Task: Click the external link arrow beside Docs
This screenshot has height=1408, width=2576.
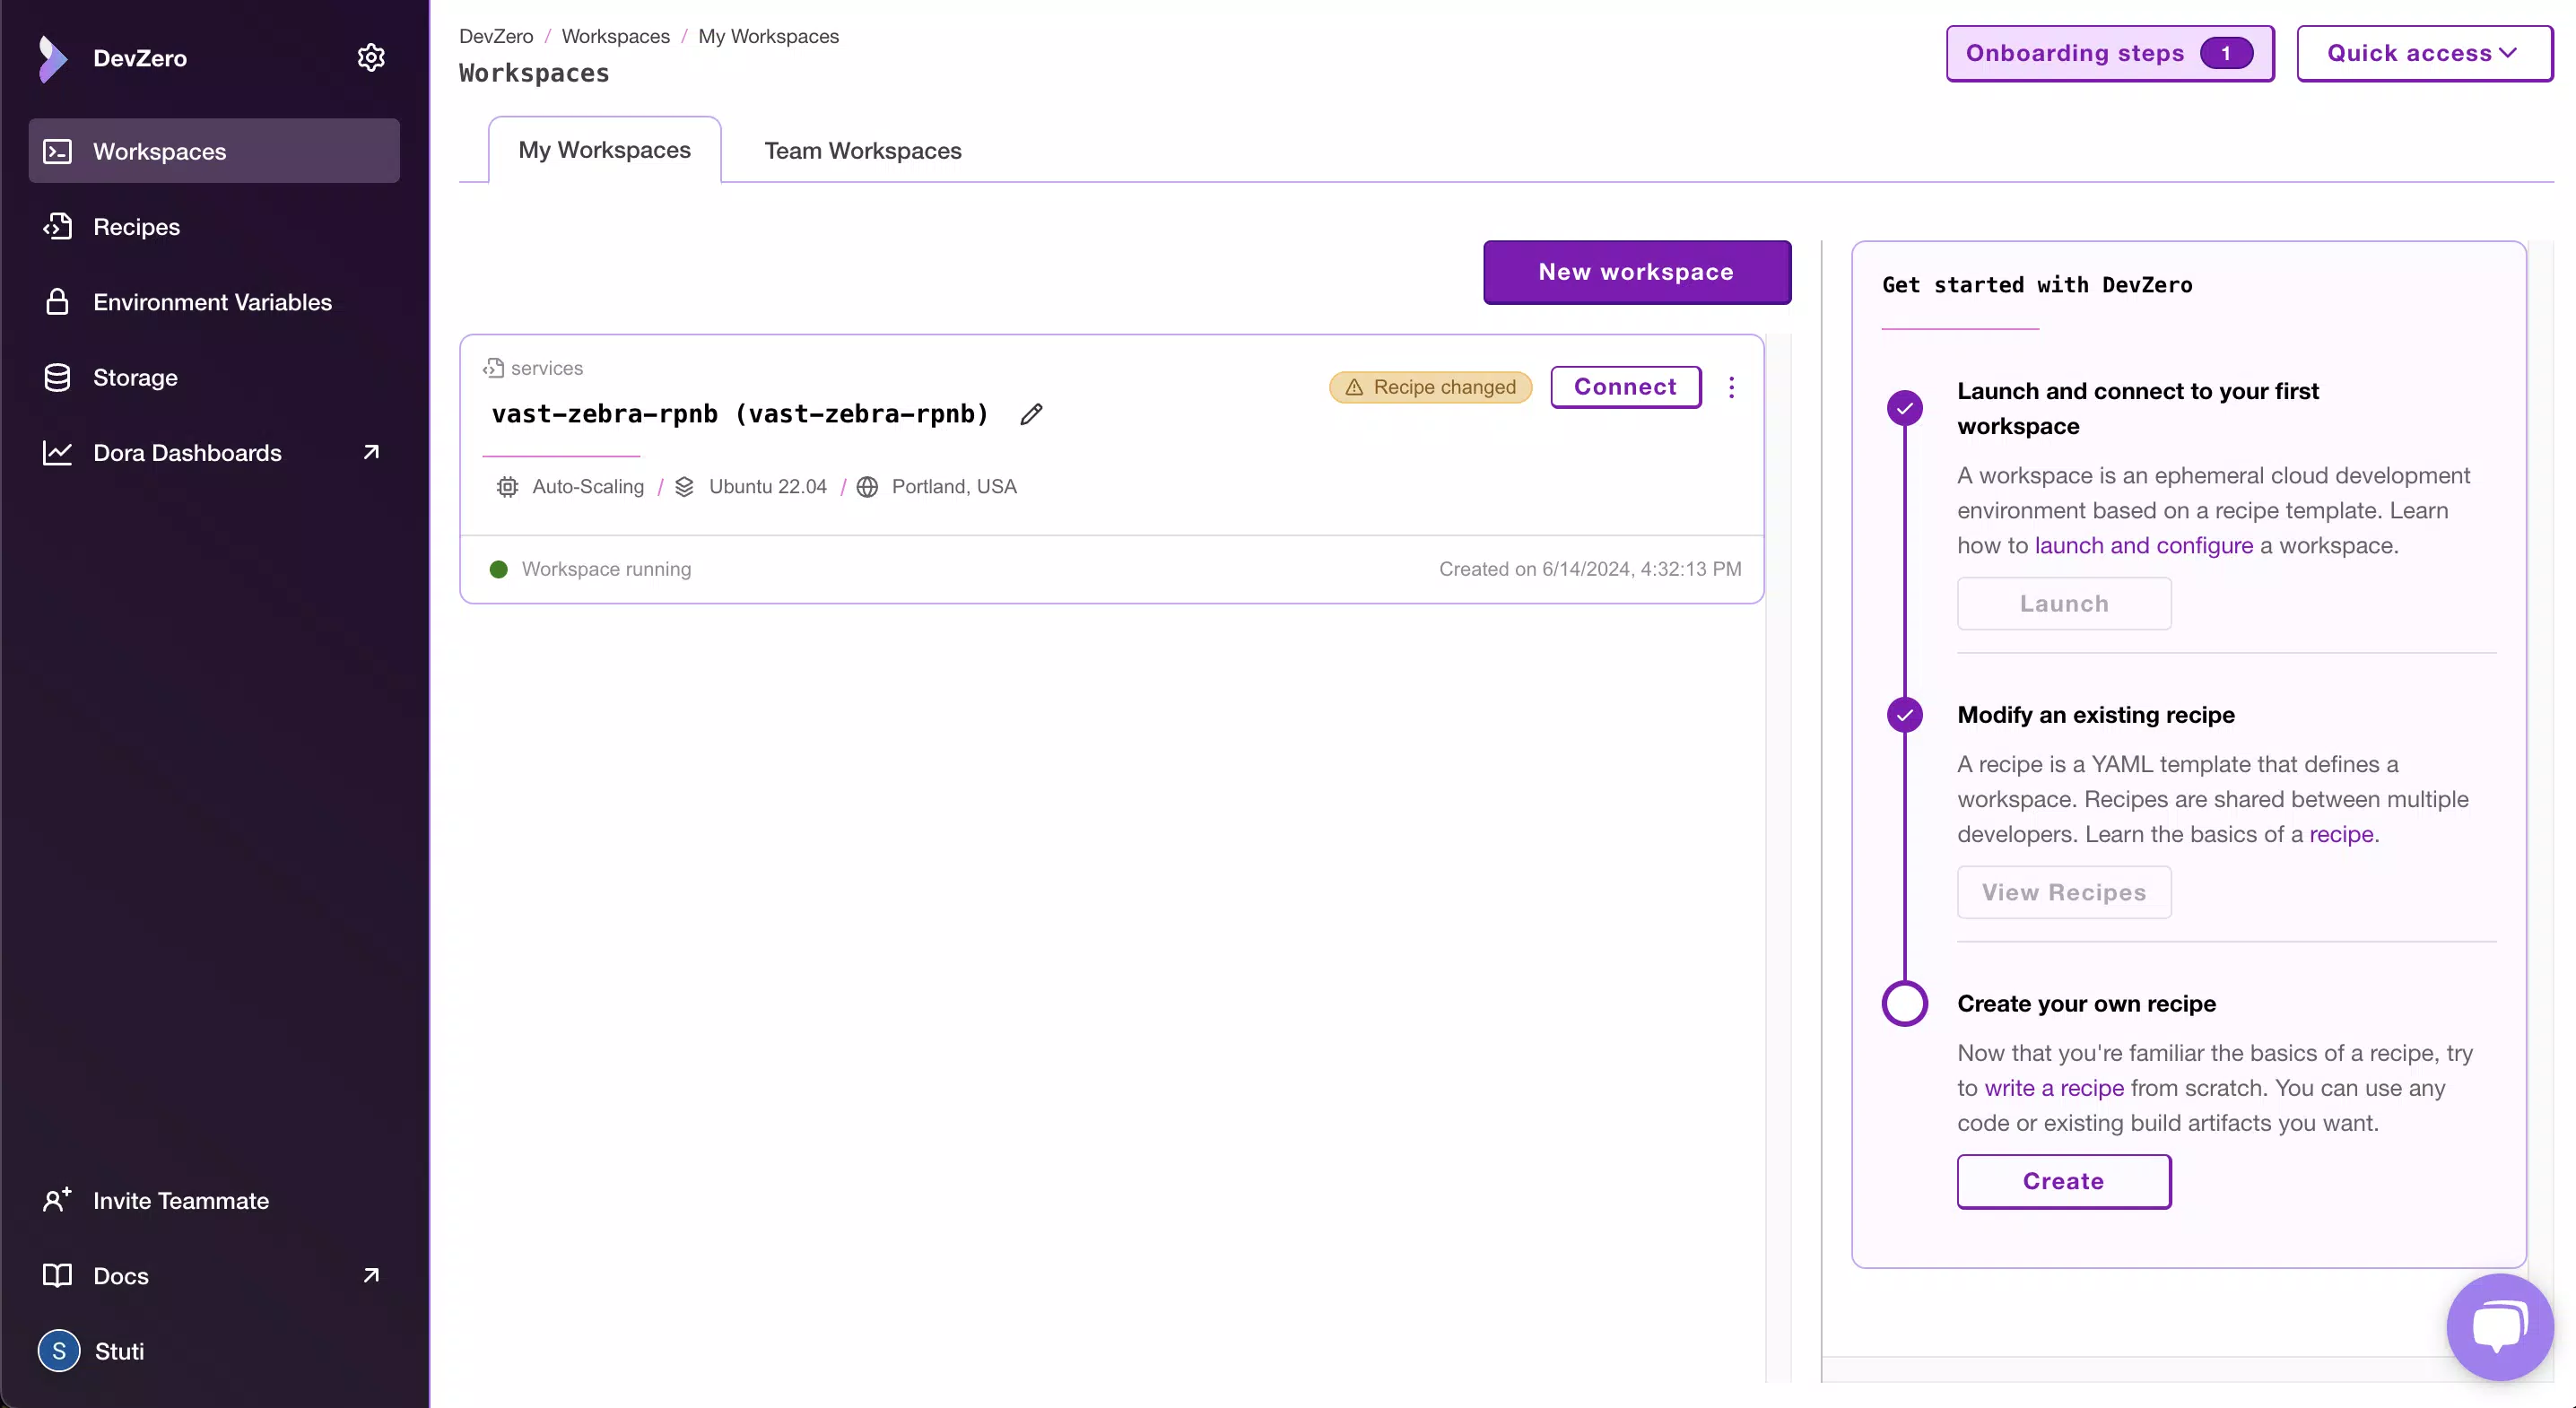Action: click(x=371, y=1275)
